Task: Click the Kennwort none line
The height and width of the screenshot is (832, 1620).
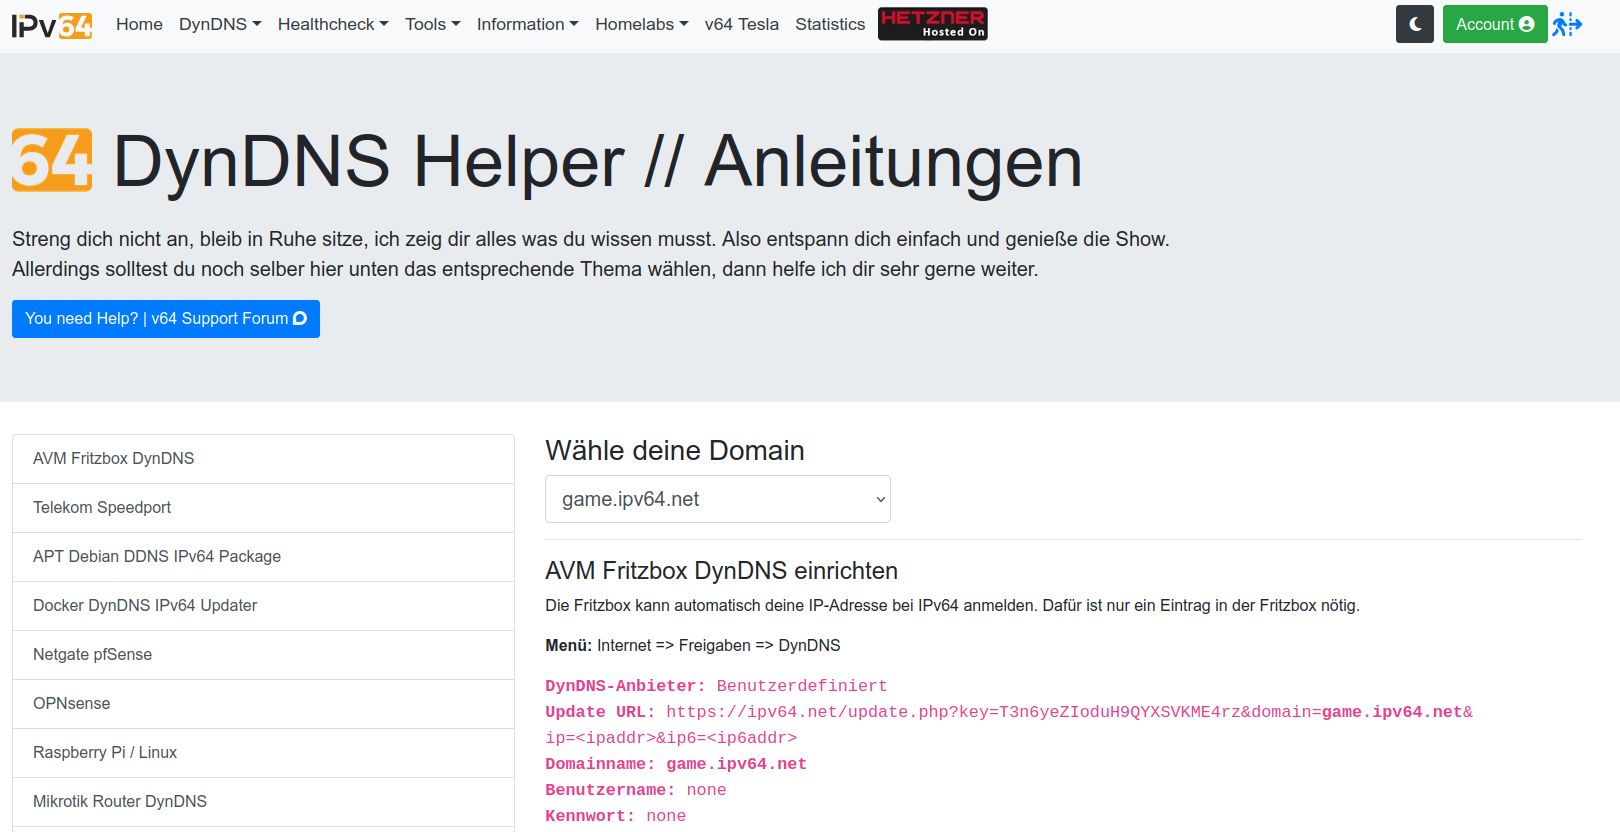Action: [616, 816]
